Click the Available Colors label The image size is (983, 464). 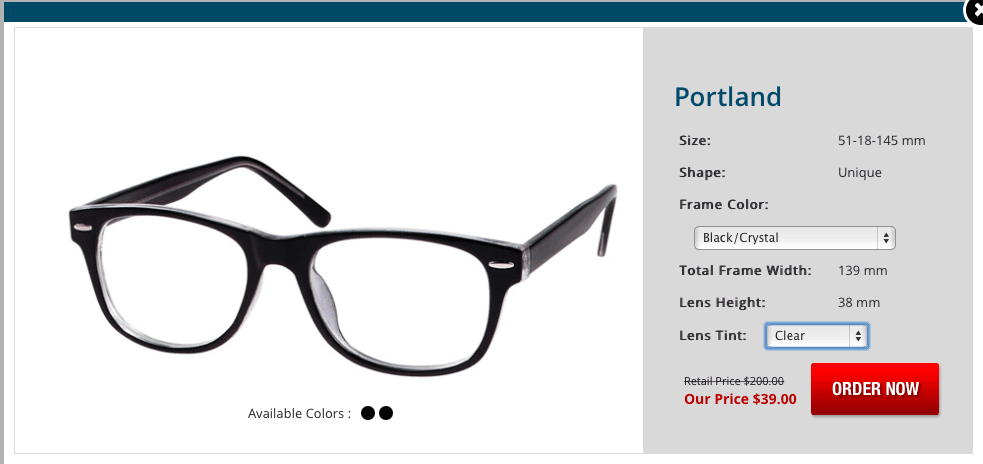(x=300, y=414)
